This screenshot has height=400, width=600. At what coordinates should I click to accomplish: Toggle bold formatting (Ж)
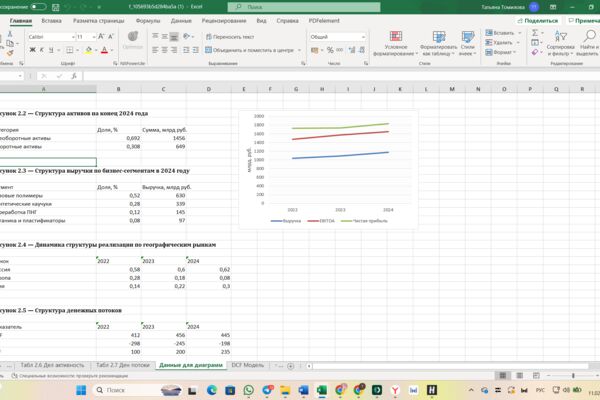(x=33, y=50)
